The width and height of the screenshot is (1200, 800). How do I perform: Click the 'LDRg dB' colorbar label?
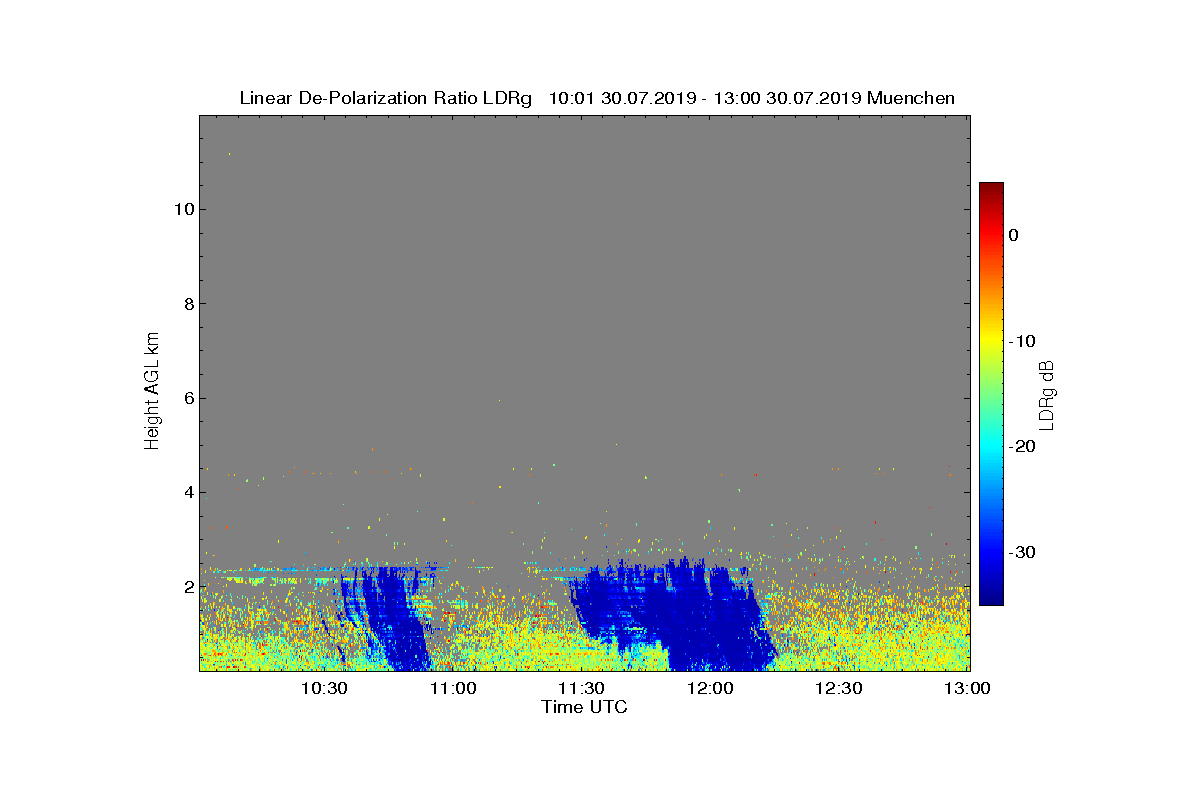point(1047,394)
